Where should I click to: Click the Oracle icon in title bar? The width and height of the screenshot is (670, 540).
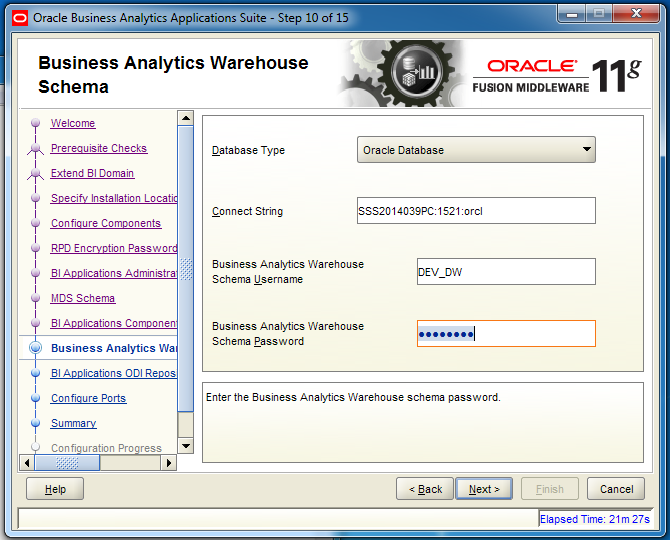tap(20, 18)
